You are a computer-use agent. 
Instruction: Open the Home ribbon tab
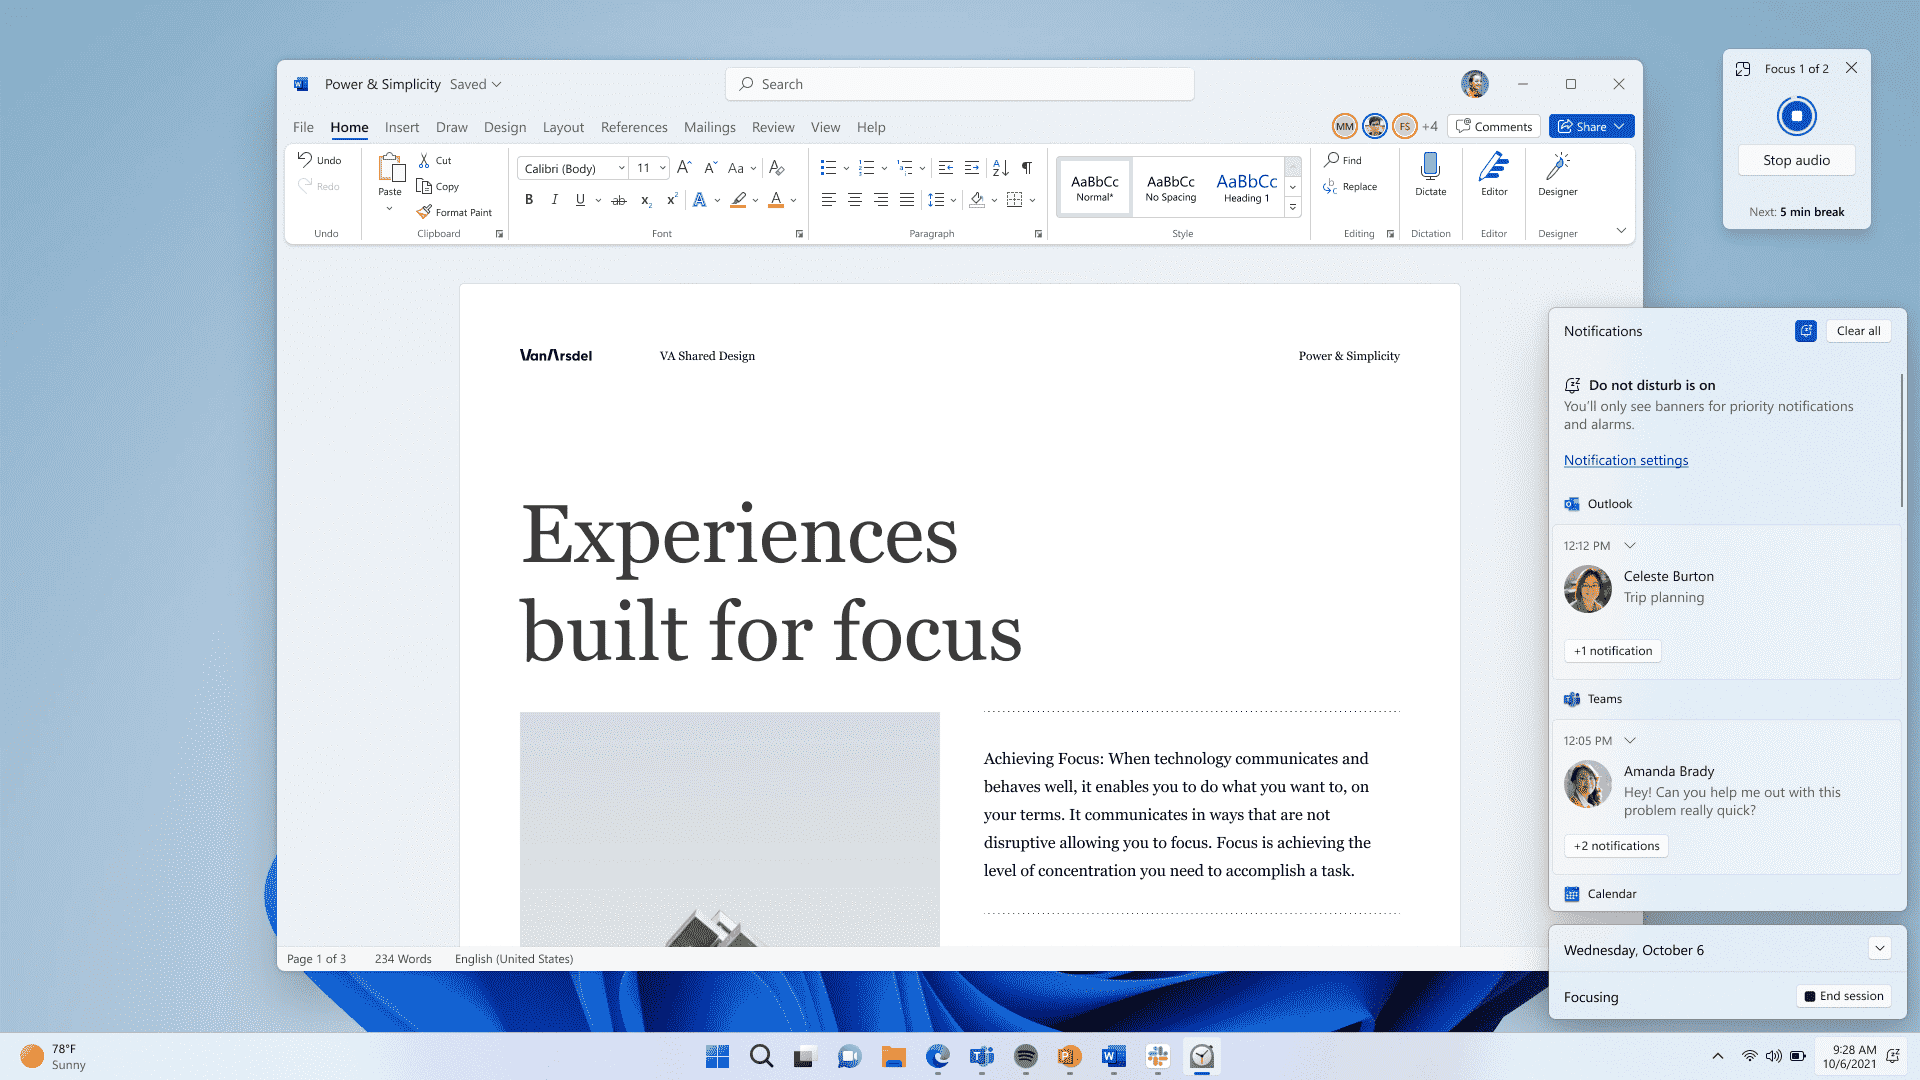[x=348, y=127]
